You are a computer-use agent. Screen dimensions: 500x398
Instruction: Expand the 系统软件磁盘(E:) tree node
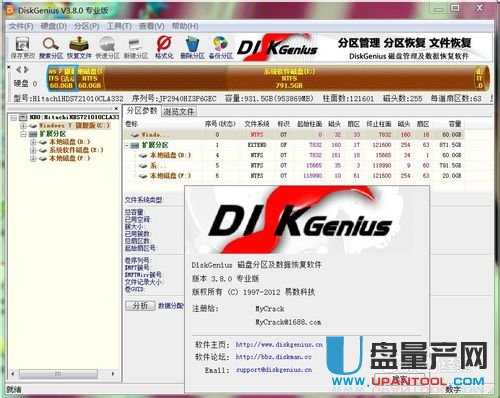tap(33, 150)
